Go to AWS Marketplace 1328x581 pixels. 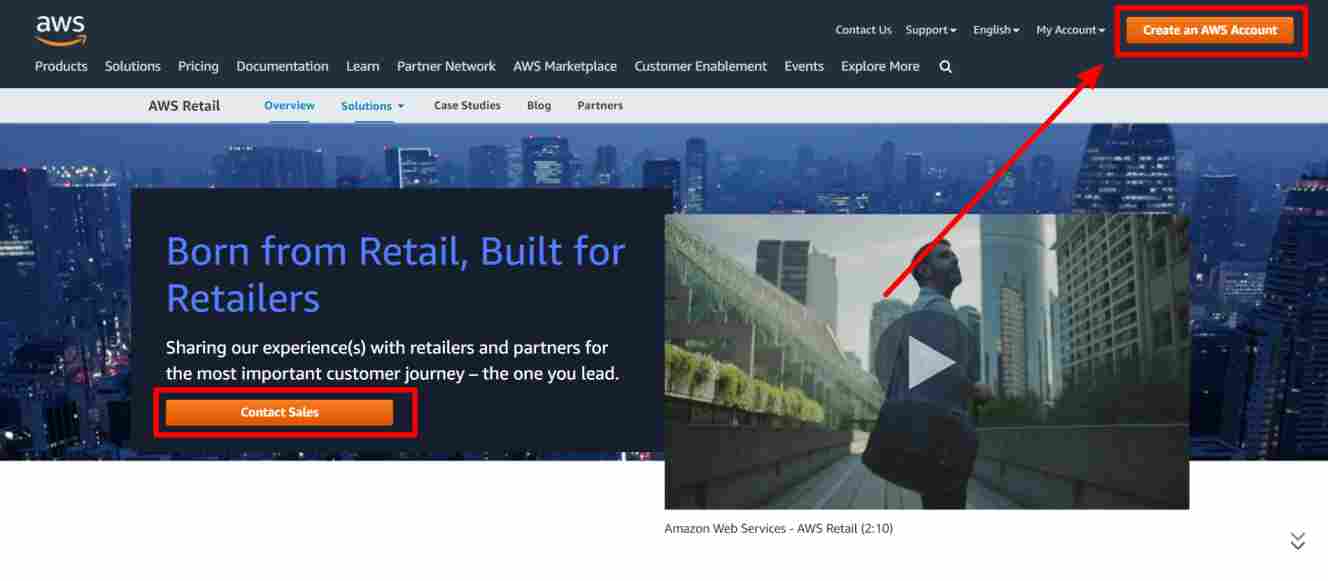click(565, 66)
